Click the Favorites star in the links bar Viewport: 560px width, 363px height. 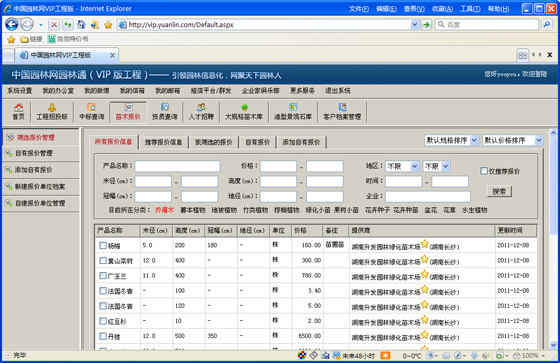[11, 39]
